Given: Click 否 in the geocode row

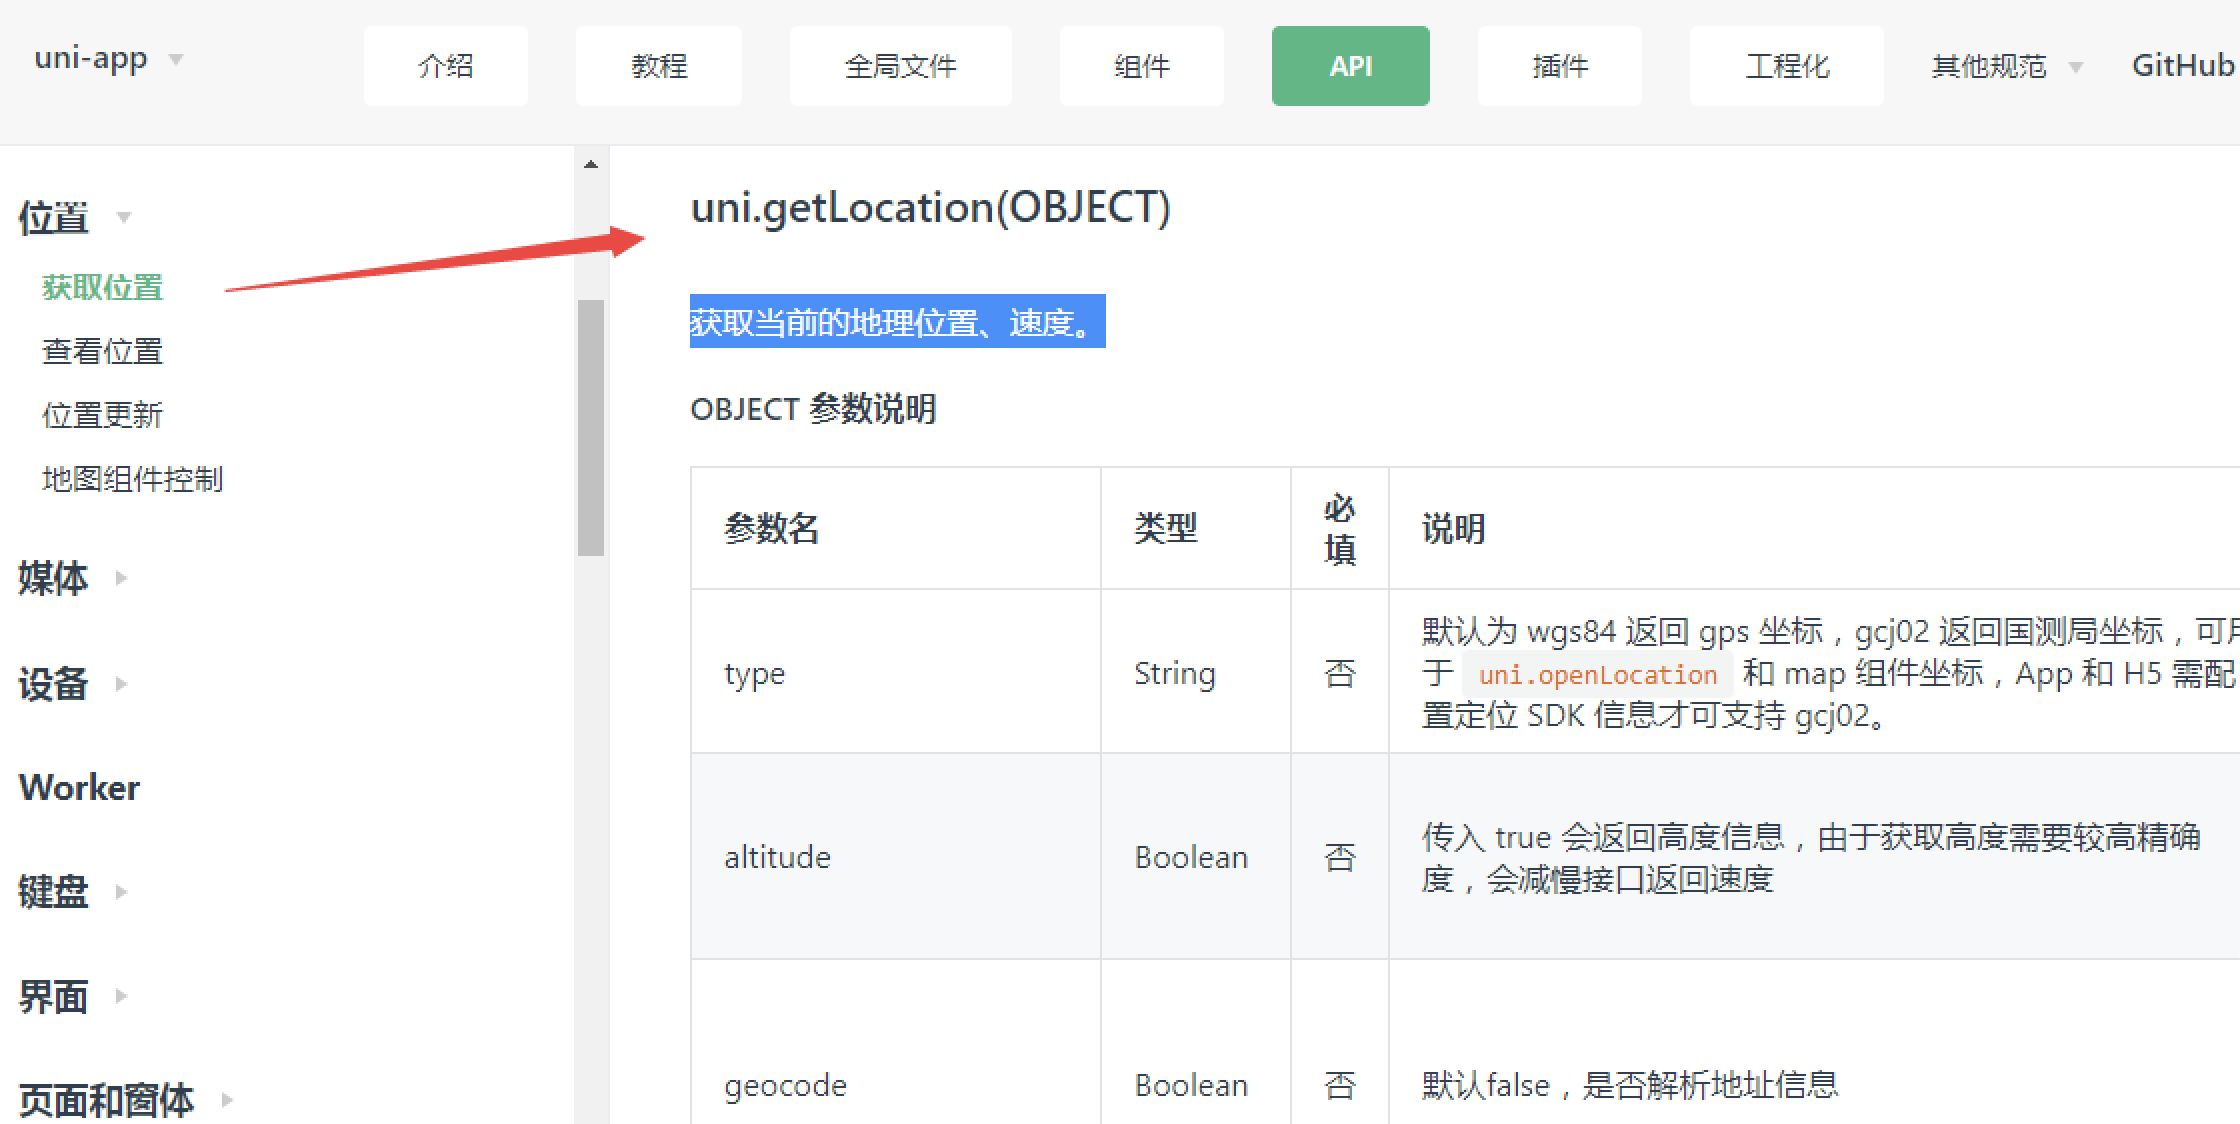Looking at the screenshot, I should [x=1340, y=1085].
